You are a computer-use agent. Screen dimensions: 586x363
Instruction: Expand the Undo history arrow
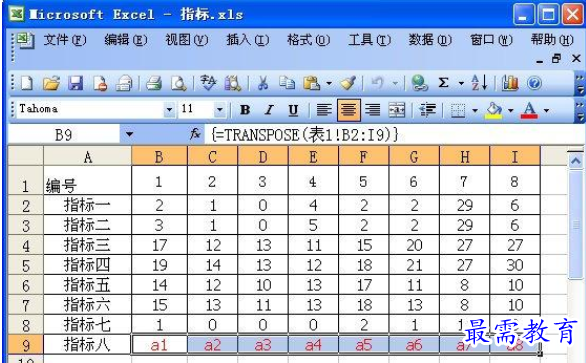pos(395,83)
